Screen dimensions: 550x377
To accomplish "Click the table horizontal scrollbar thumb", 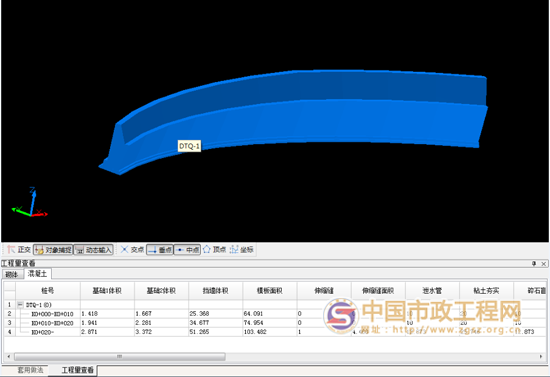I will 120,357.
